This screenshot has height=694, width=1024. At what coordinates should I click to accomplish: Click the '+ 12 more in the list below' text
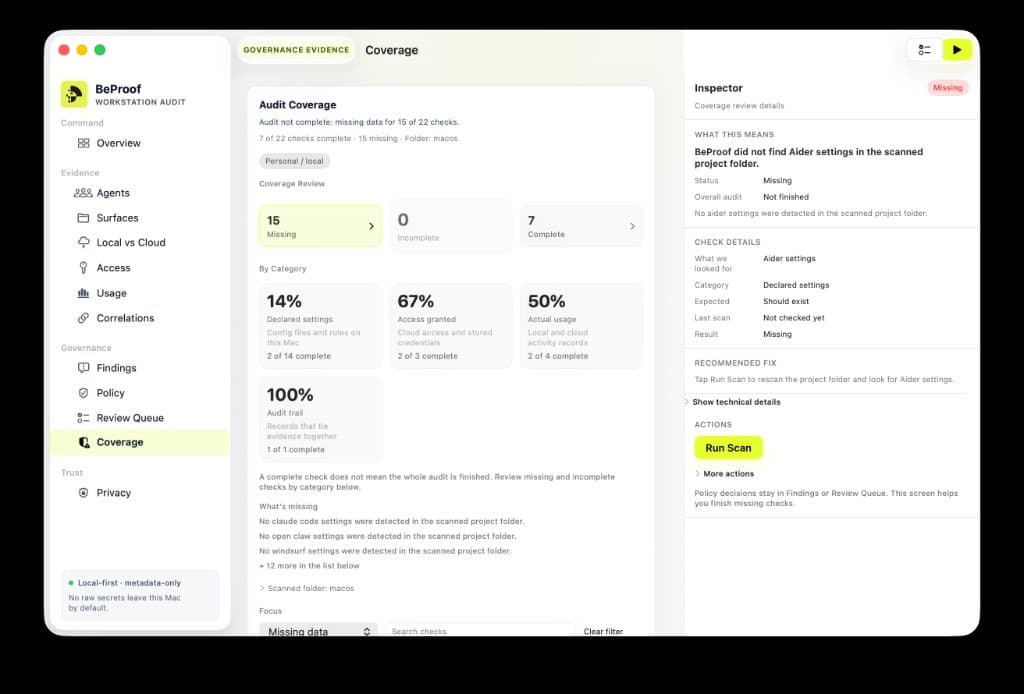coord(309,565)
